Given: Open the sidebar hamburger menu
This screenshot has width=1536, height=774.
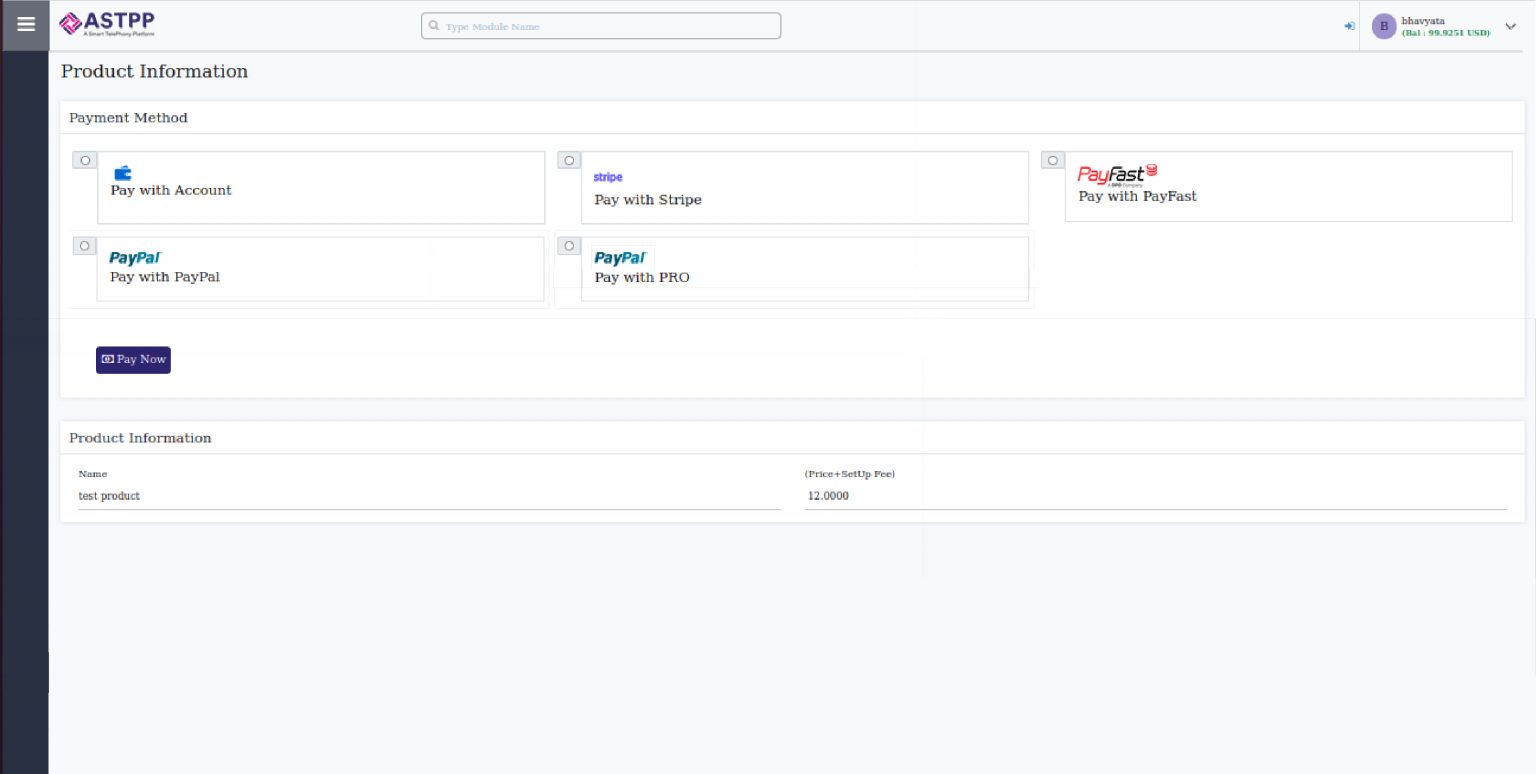Looking at the screenshot, I should [25, 25].
